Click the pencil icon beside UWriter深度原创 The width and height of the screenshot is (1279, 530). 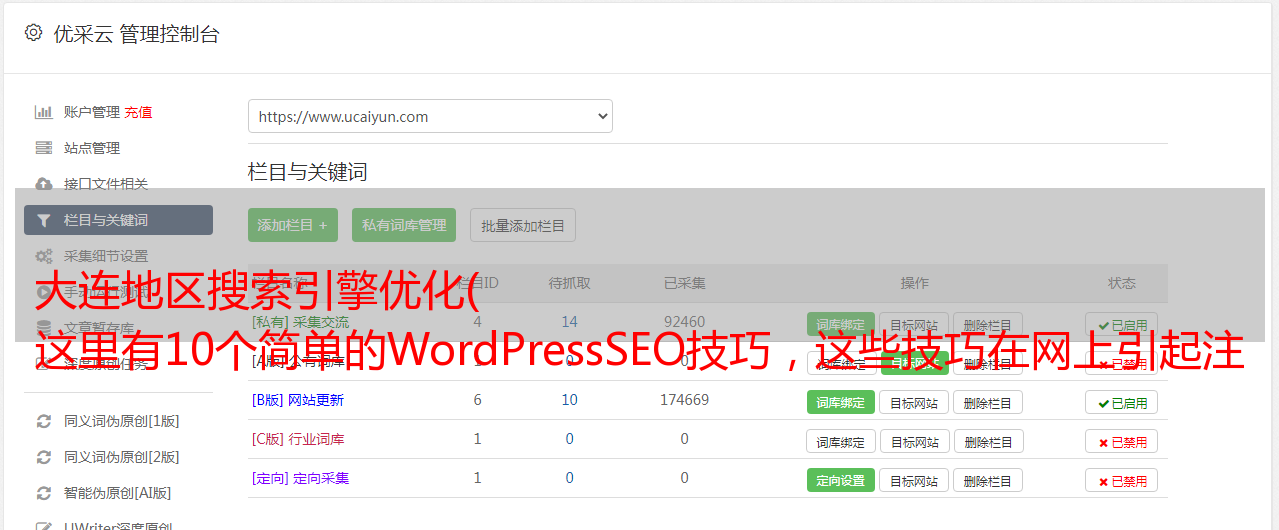(43, 526)
